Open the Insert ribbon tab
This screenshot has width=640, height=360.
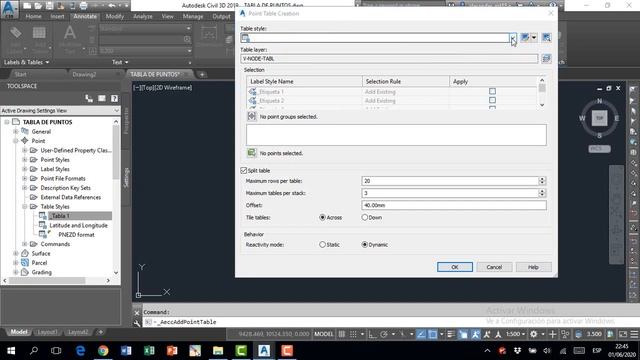click(58, 16)
